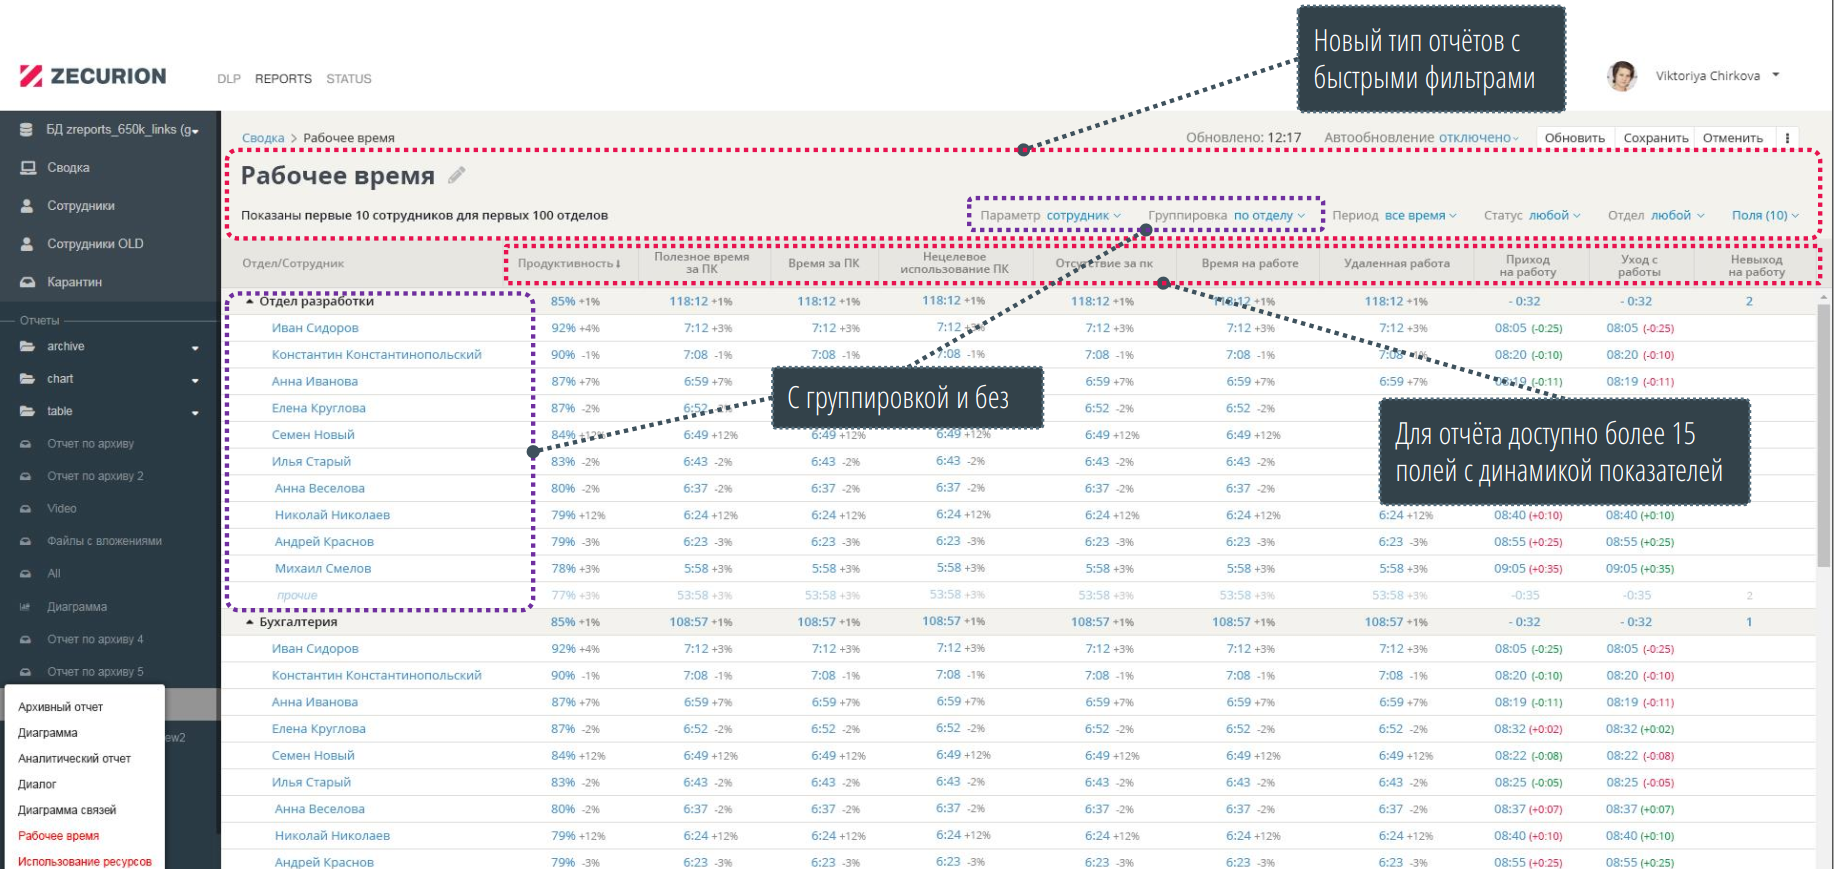Collapse the Отдел разработки group
The height and width of the screenshot is (869, 1834).
click(250, 301)
